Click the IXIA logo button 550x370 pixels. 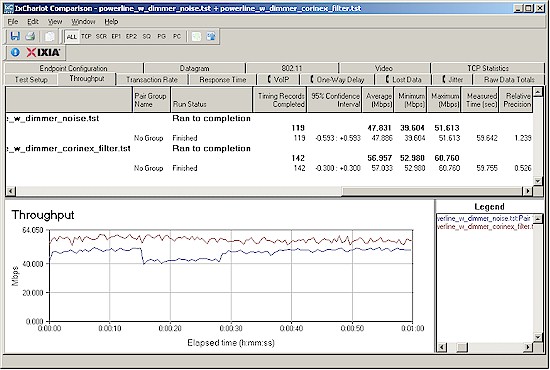(x=43, y=52)
